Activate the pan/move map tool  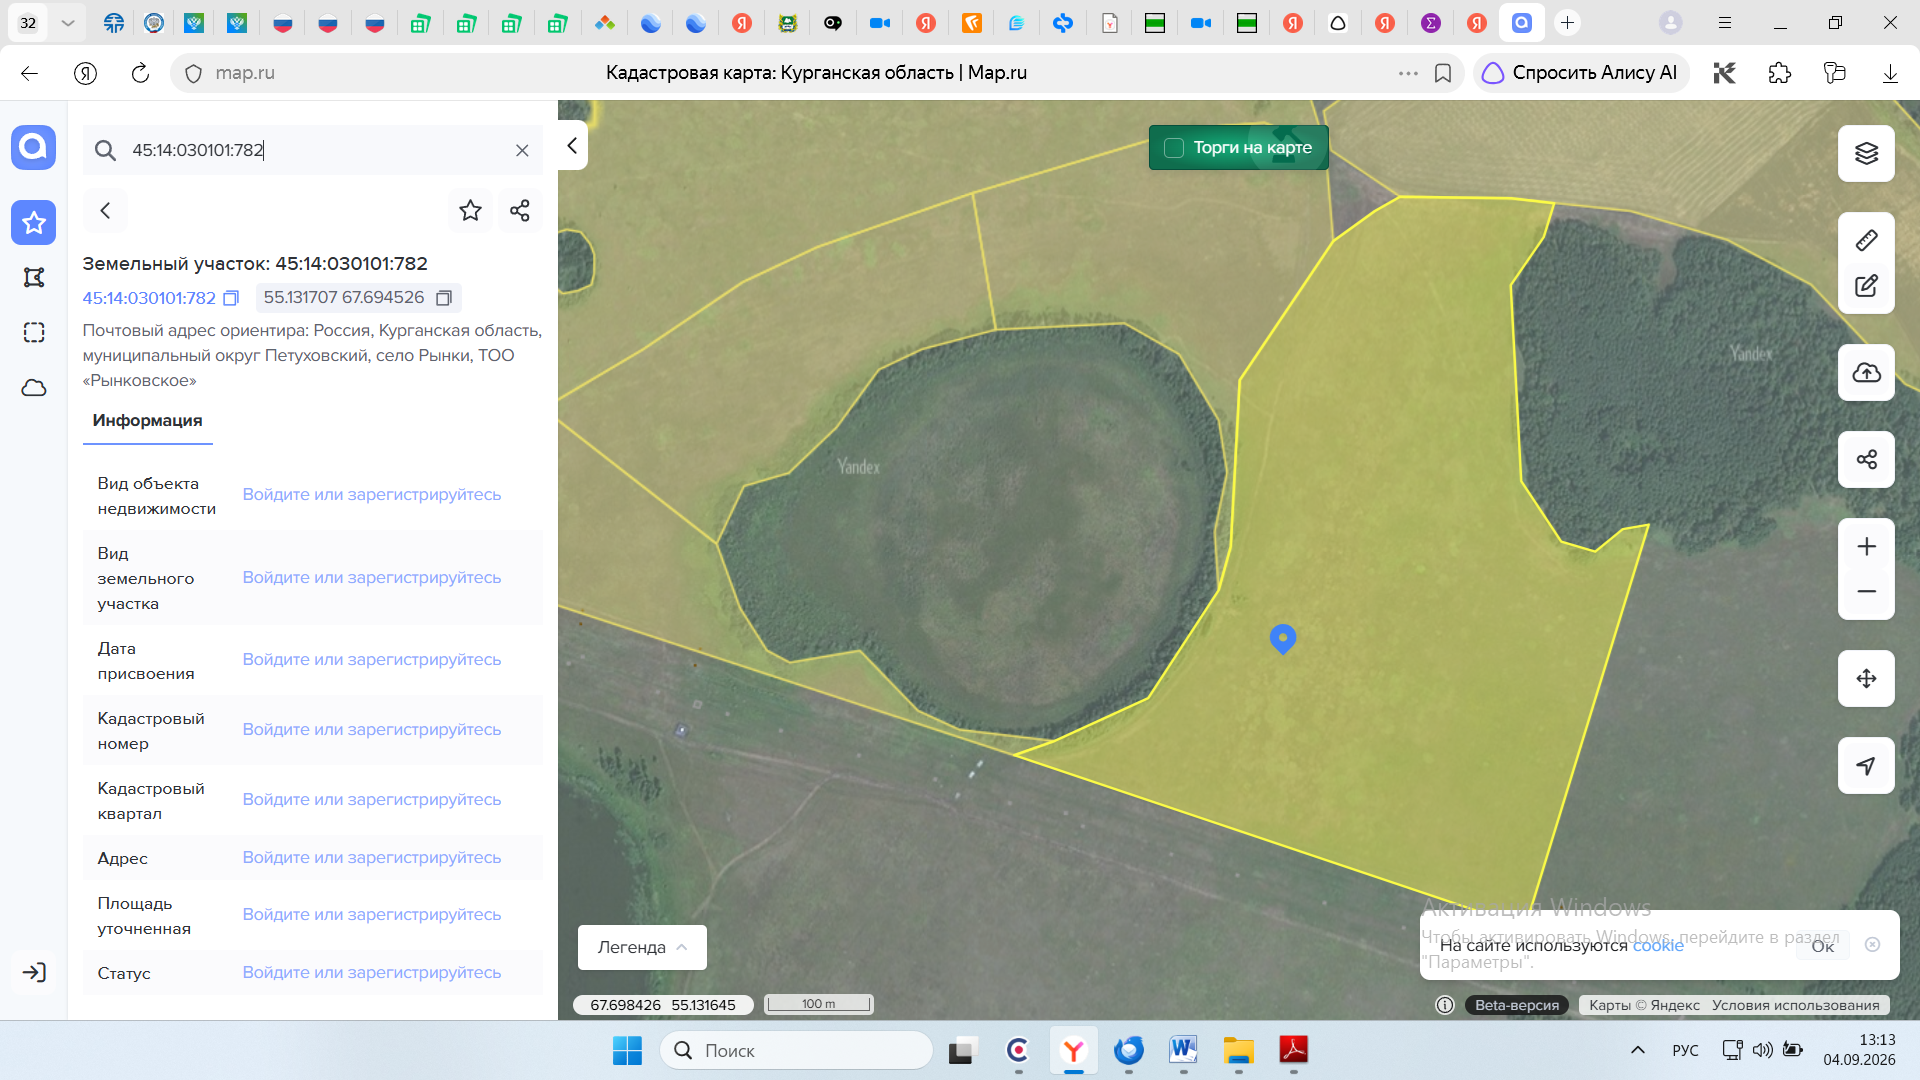pos(1866,679)
